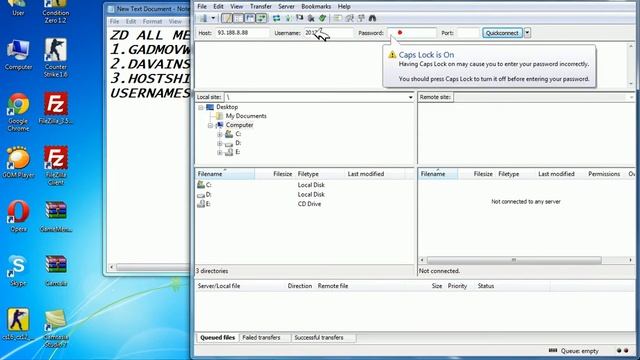Click the Username input field

328,33
